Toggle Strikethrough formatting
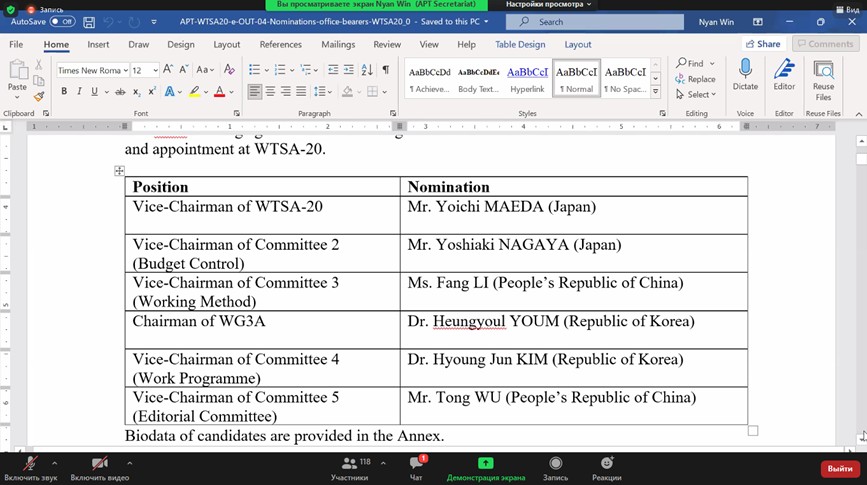The image size is (867, 485). (x=120, y=92)
